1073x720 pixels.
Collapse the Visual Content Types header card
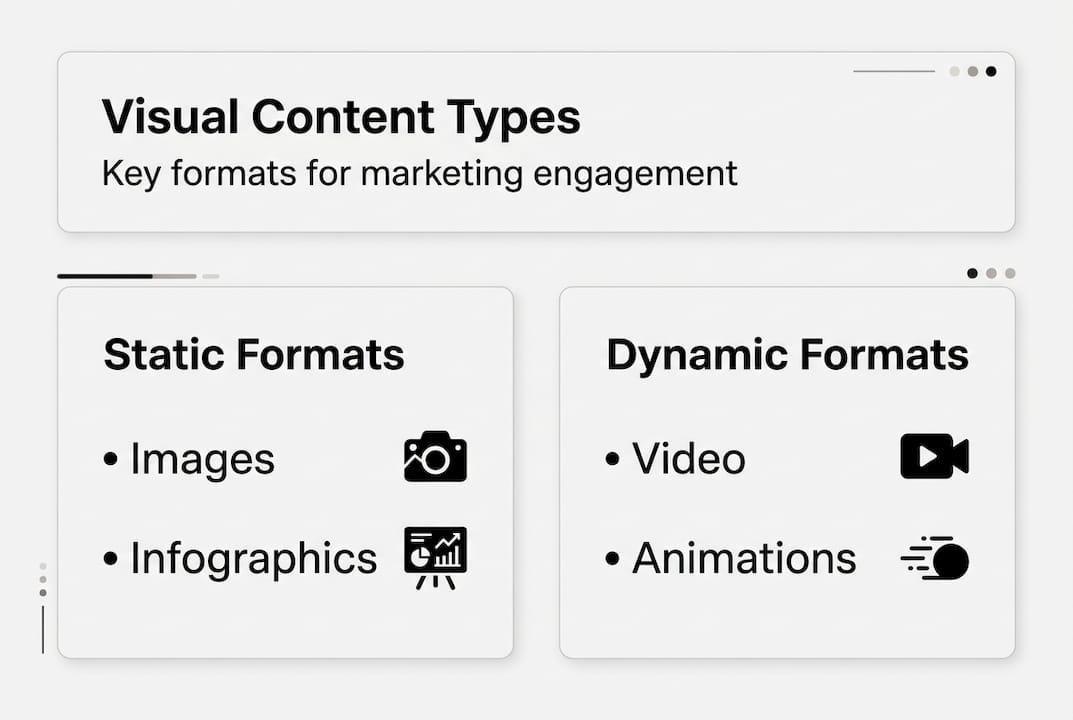(537, 140)
